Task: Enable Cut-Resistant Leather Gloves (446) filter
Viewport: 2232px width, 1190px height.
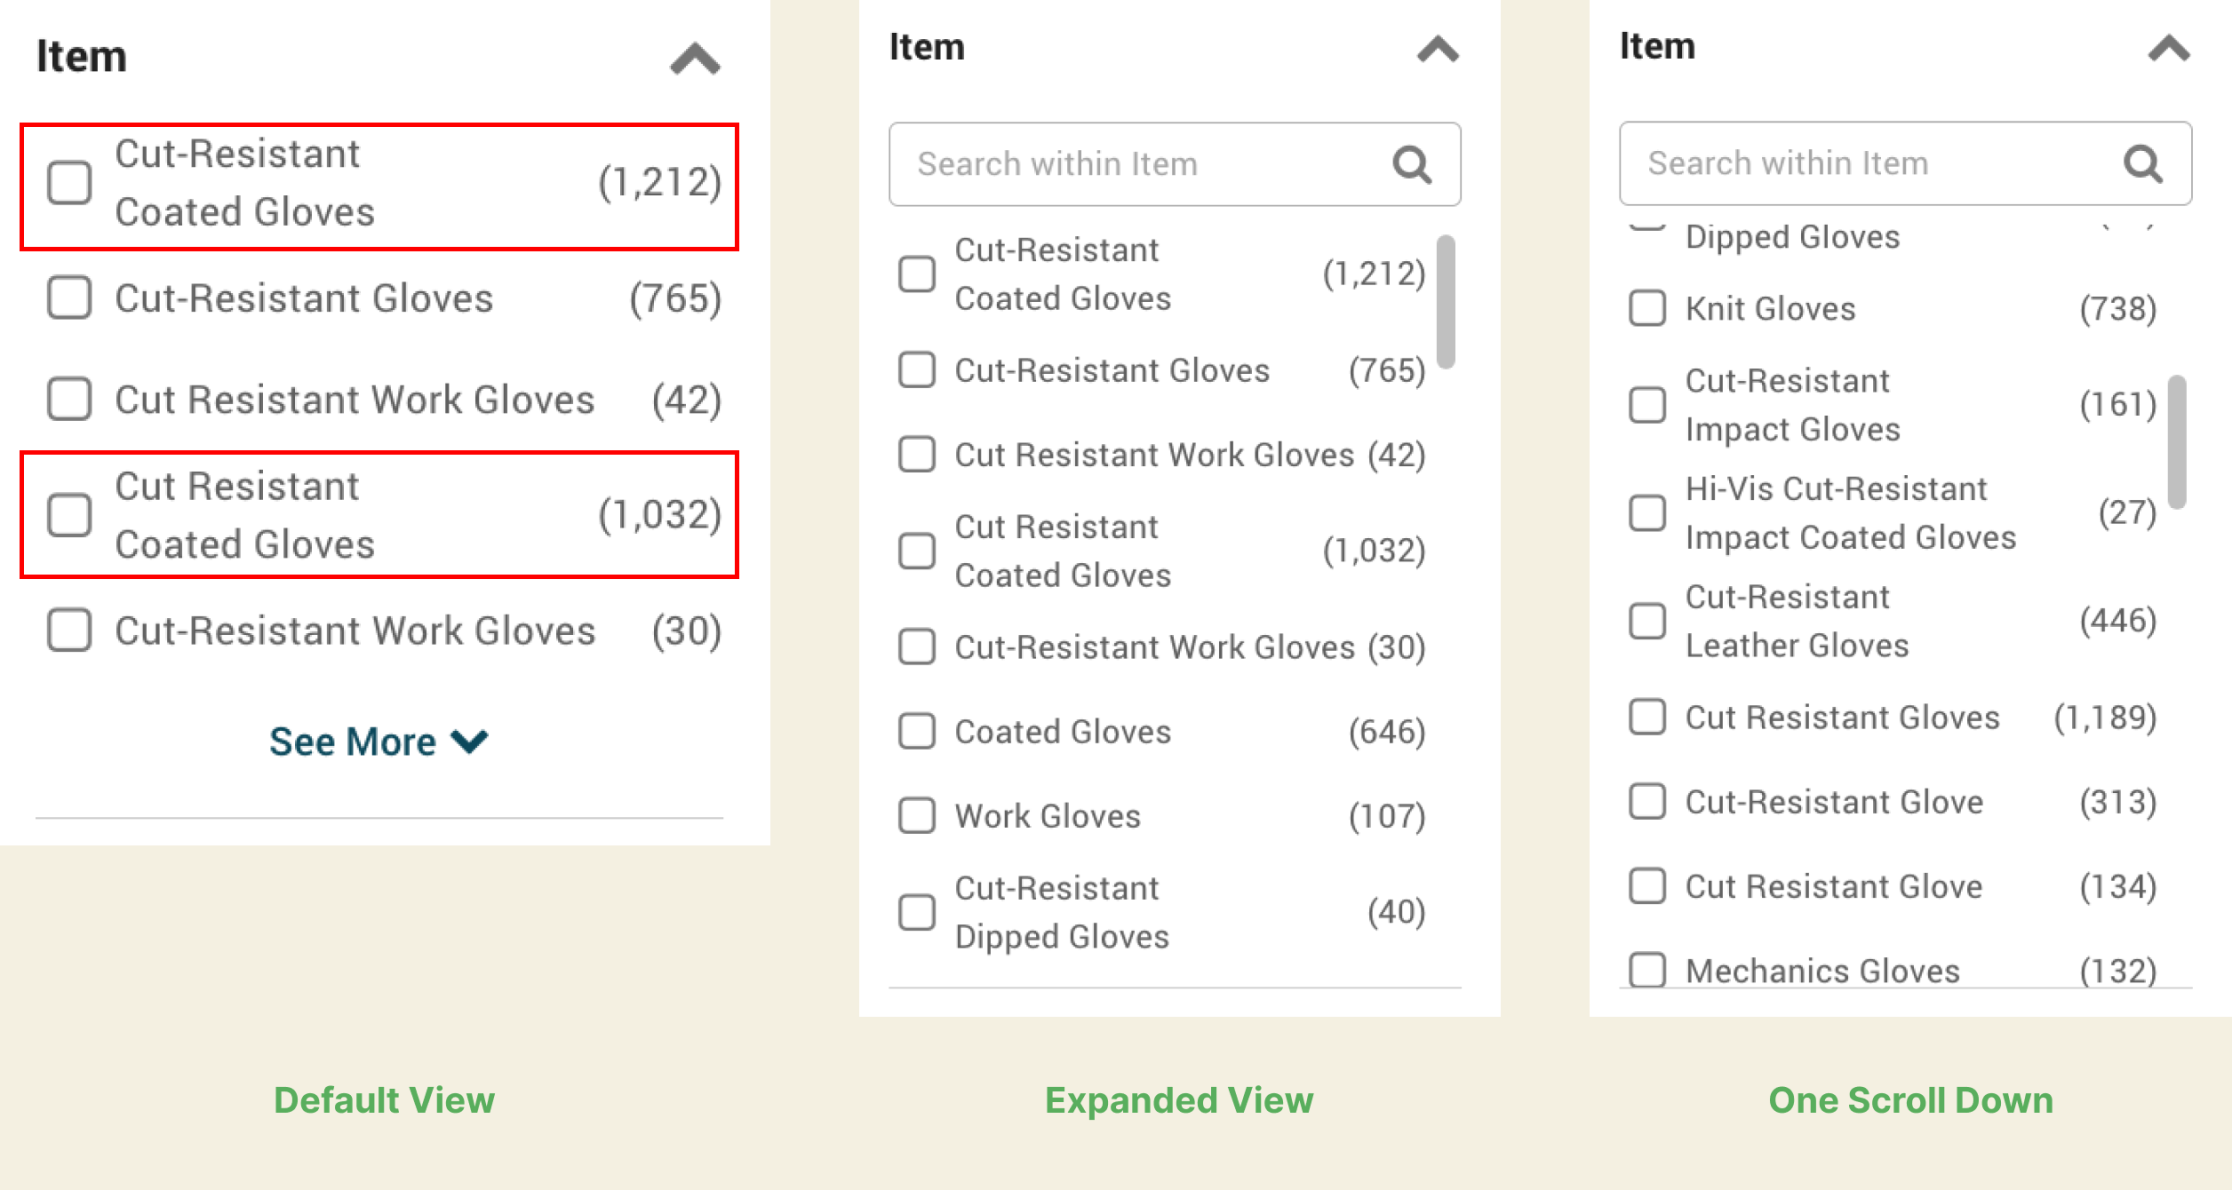Action: coord(1647,621)
